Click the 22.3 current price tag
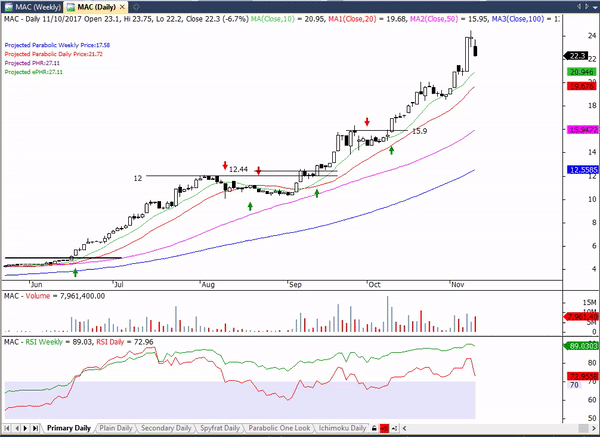The image size is (600, 437). [x=576, y=56]
